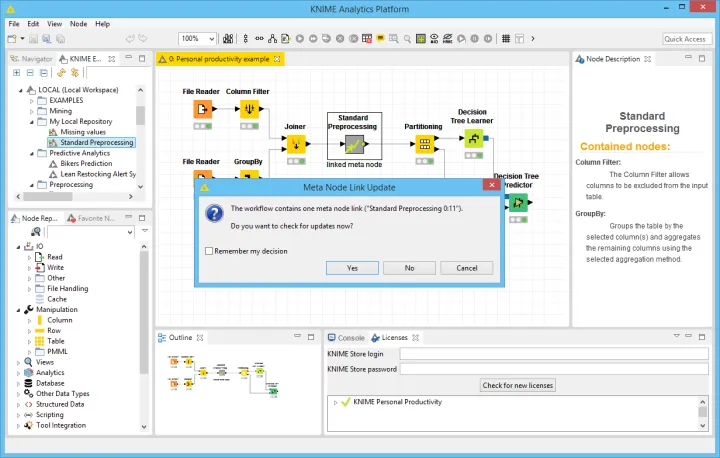Select Missing values in My Local Repository
The image size is (720, 458).
coord(83,132)
